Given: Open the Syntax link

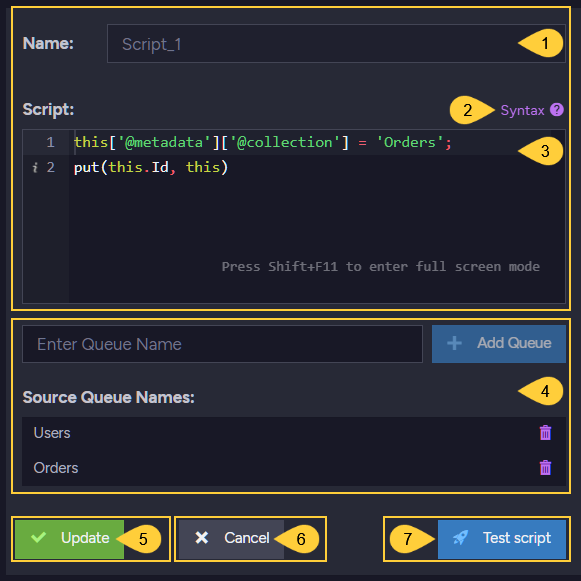Looking at the screenshot, I should 522,110.
